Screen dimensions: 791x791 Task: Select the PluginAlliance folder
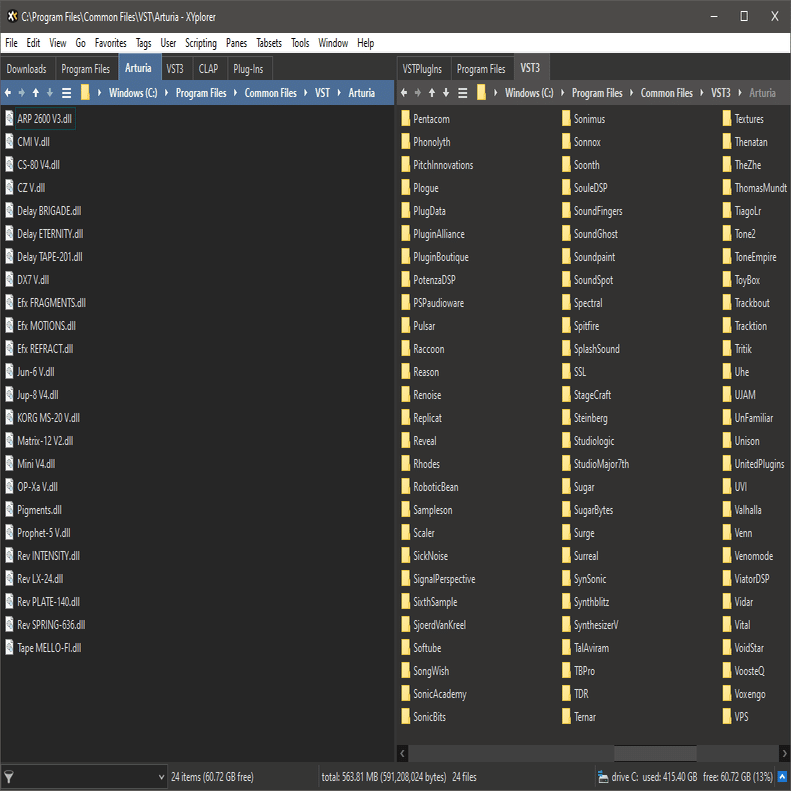click(438, 234)
